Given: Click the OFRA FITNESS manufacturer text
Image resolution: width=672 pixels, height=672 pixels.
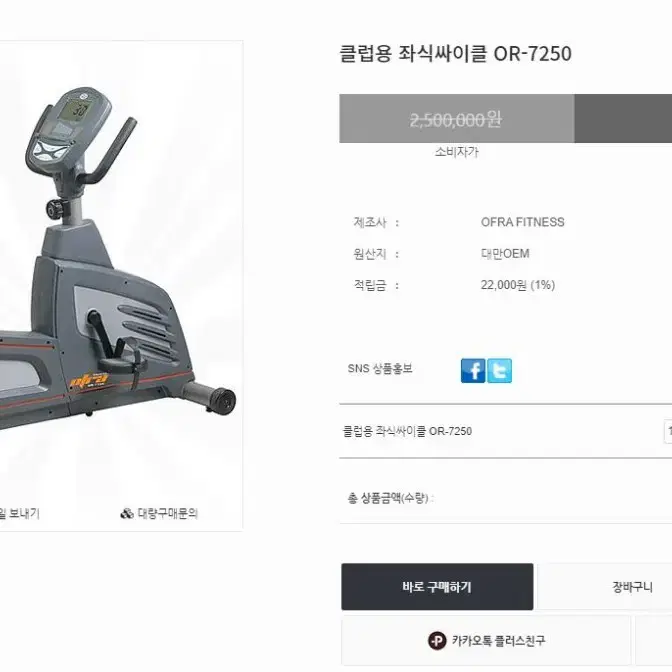Looking at the screenshot, I should [522, 222].
